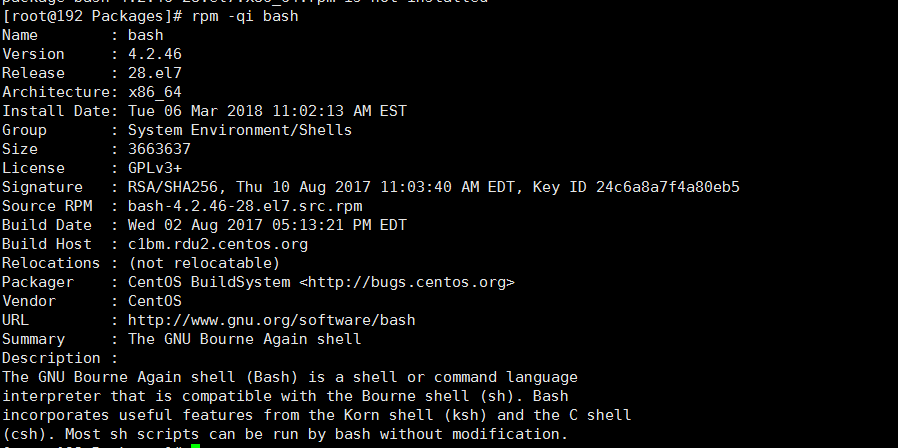
Task: Click the x86_64 architecture value
Action: coord(155,92)
